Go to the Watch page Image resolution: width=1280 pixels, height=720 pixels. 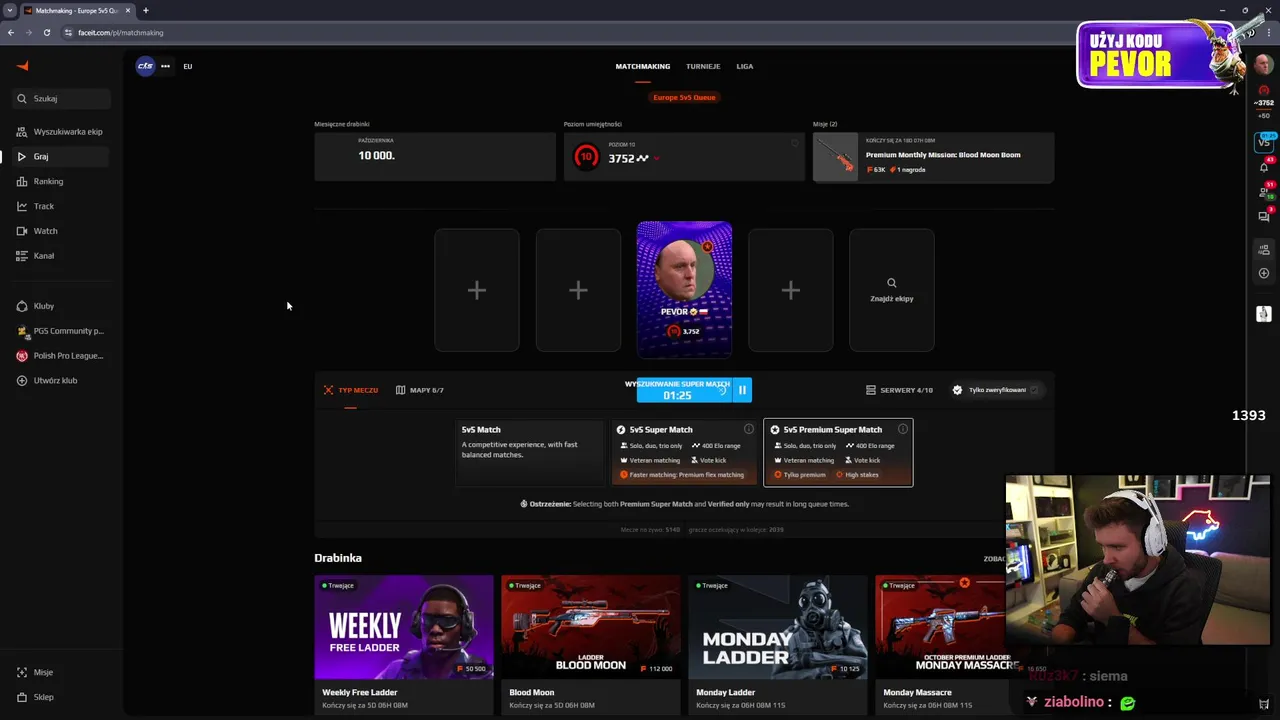(62, 231)
